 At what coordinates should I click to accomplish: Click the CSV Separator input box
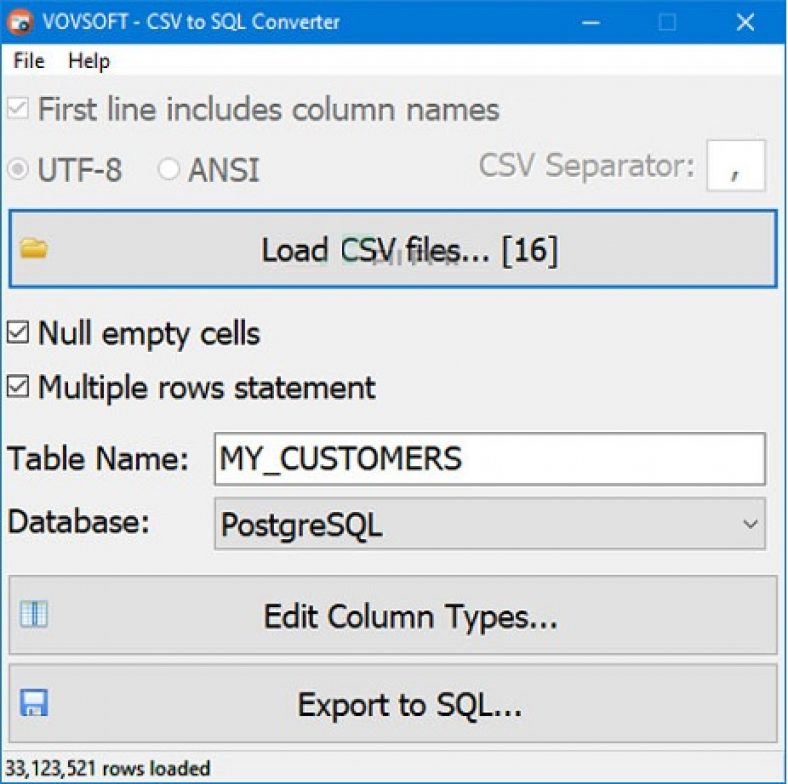pyautogui.click(x=736, y=166)
